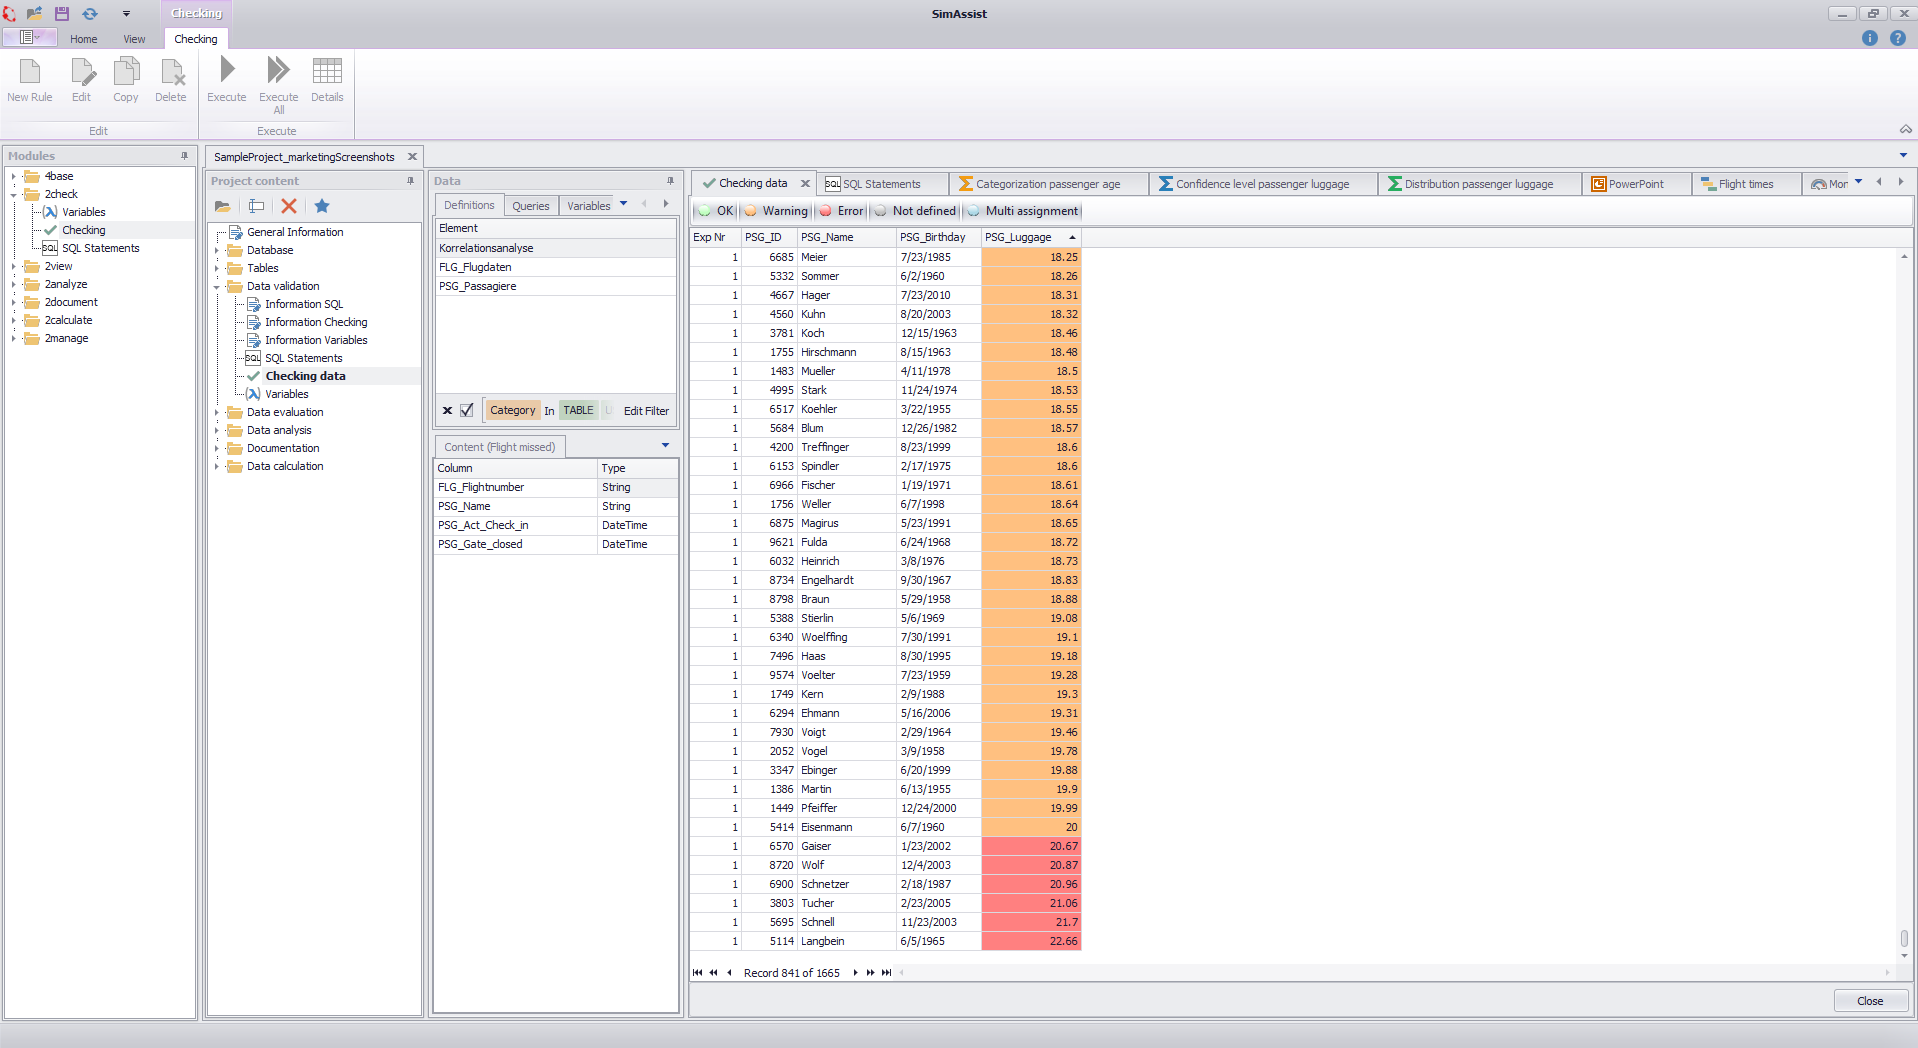Sort by the PSG_Luggage column header

click(1031, 237)
